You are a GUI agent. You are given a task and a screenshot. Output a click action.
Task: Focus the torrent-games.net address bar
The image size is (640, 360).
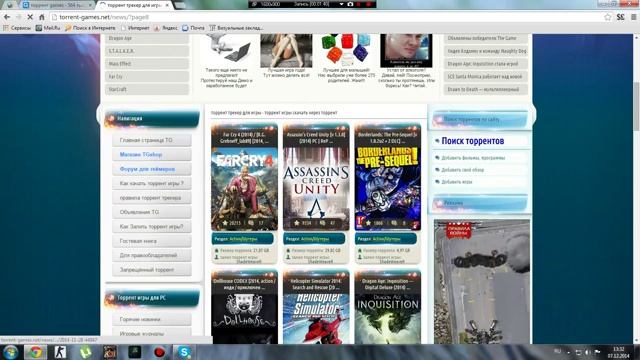click(x=327, y=17)
